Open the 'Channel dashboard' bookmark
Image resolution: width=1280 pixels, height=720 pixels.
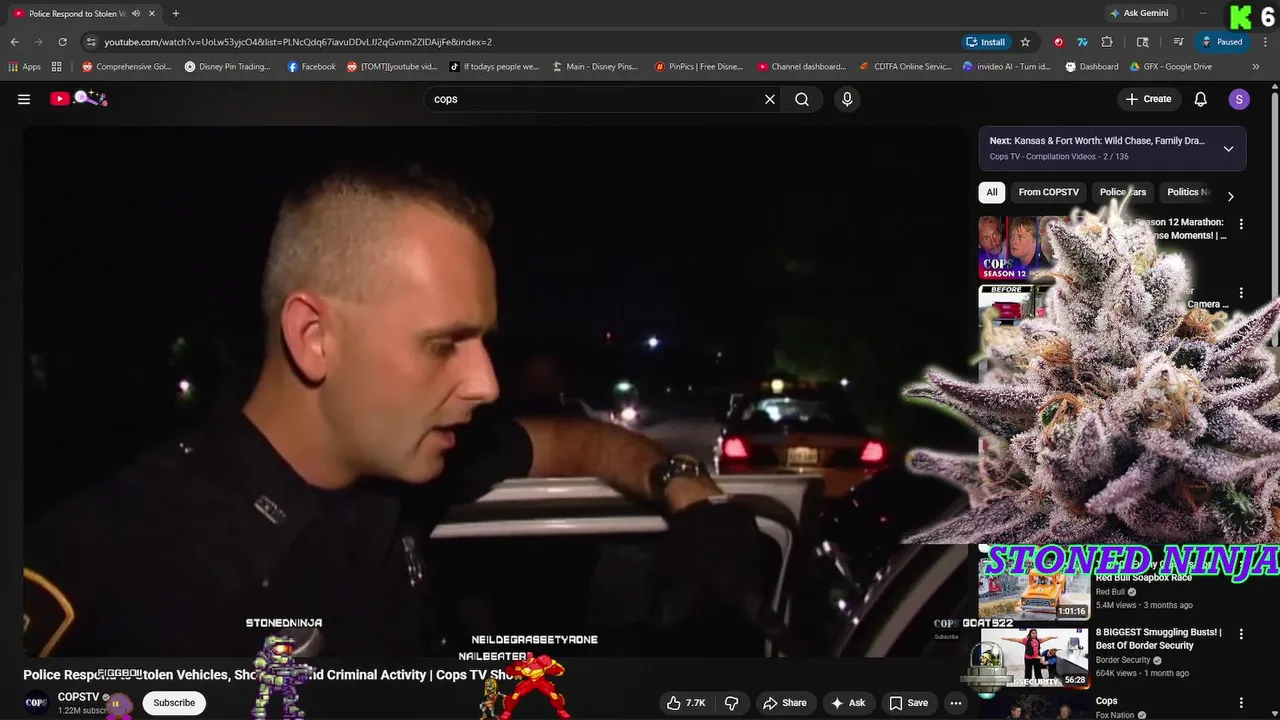(x=801, y=67)
